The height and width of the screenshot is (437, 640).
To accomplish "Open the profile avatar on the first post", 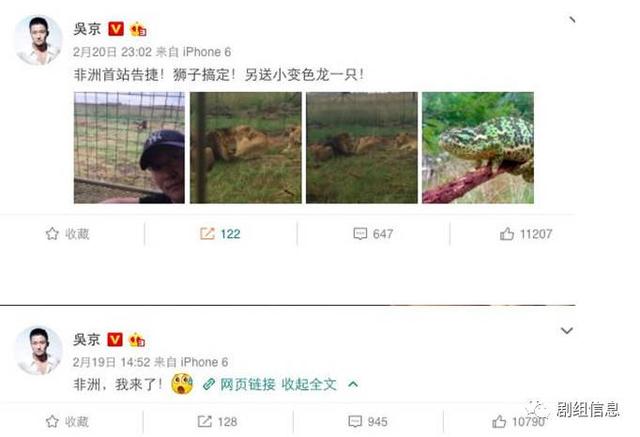I will coord(38,40).
